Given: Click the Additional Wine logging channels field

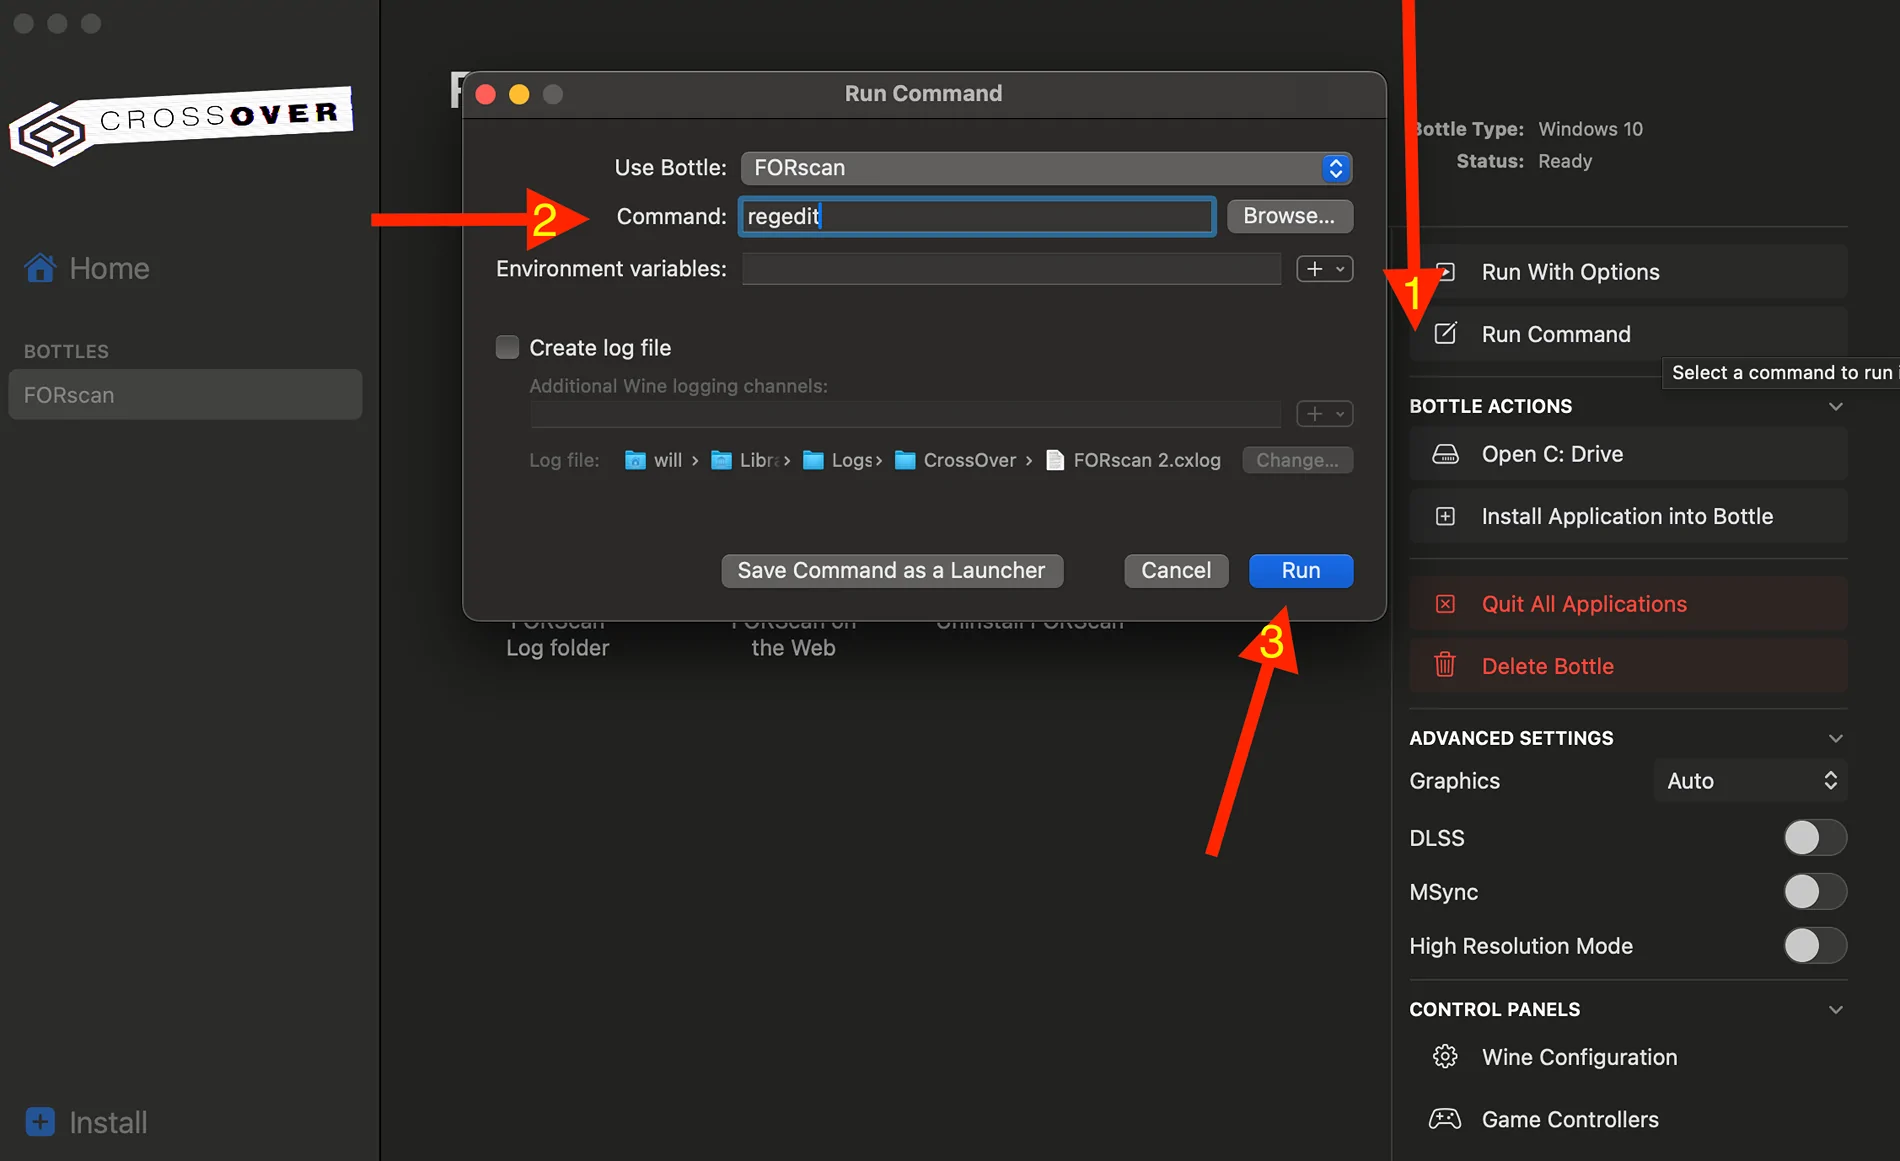Looking at the screenshot, I should (x=905, y=414).
